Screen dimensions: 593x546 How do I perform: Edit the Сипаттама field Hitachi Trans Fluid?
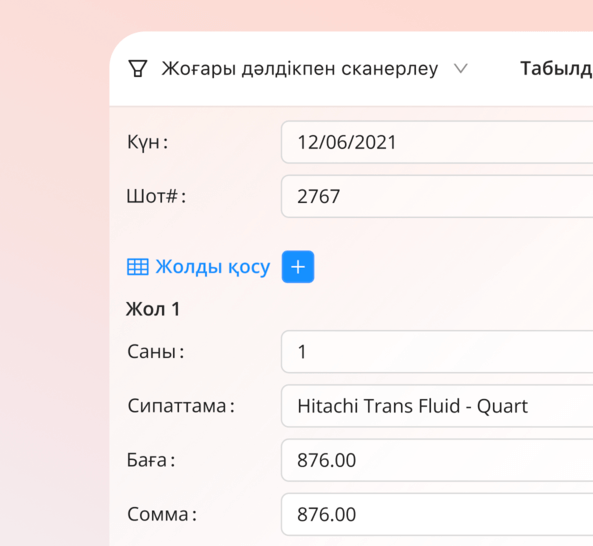(437, 406)
